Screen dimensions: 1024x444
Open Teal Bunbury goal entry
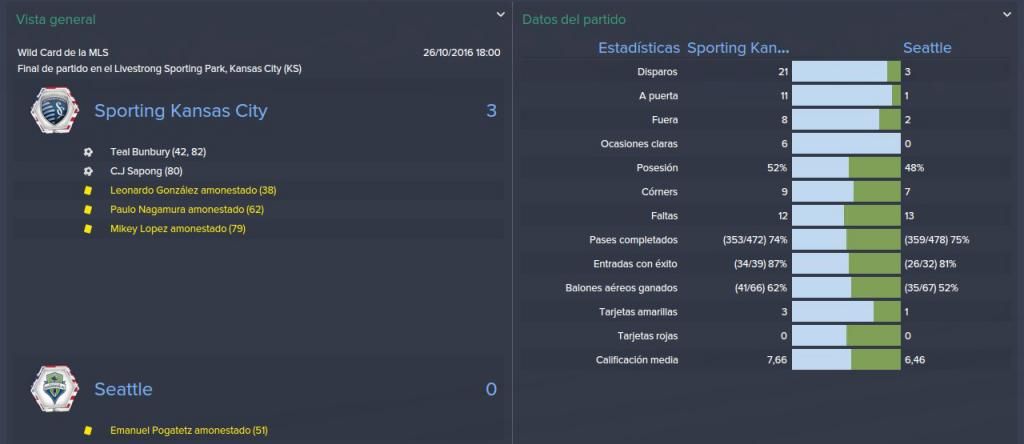pyautogui.click(x=159, y=151)
